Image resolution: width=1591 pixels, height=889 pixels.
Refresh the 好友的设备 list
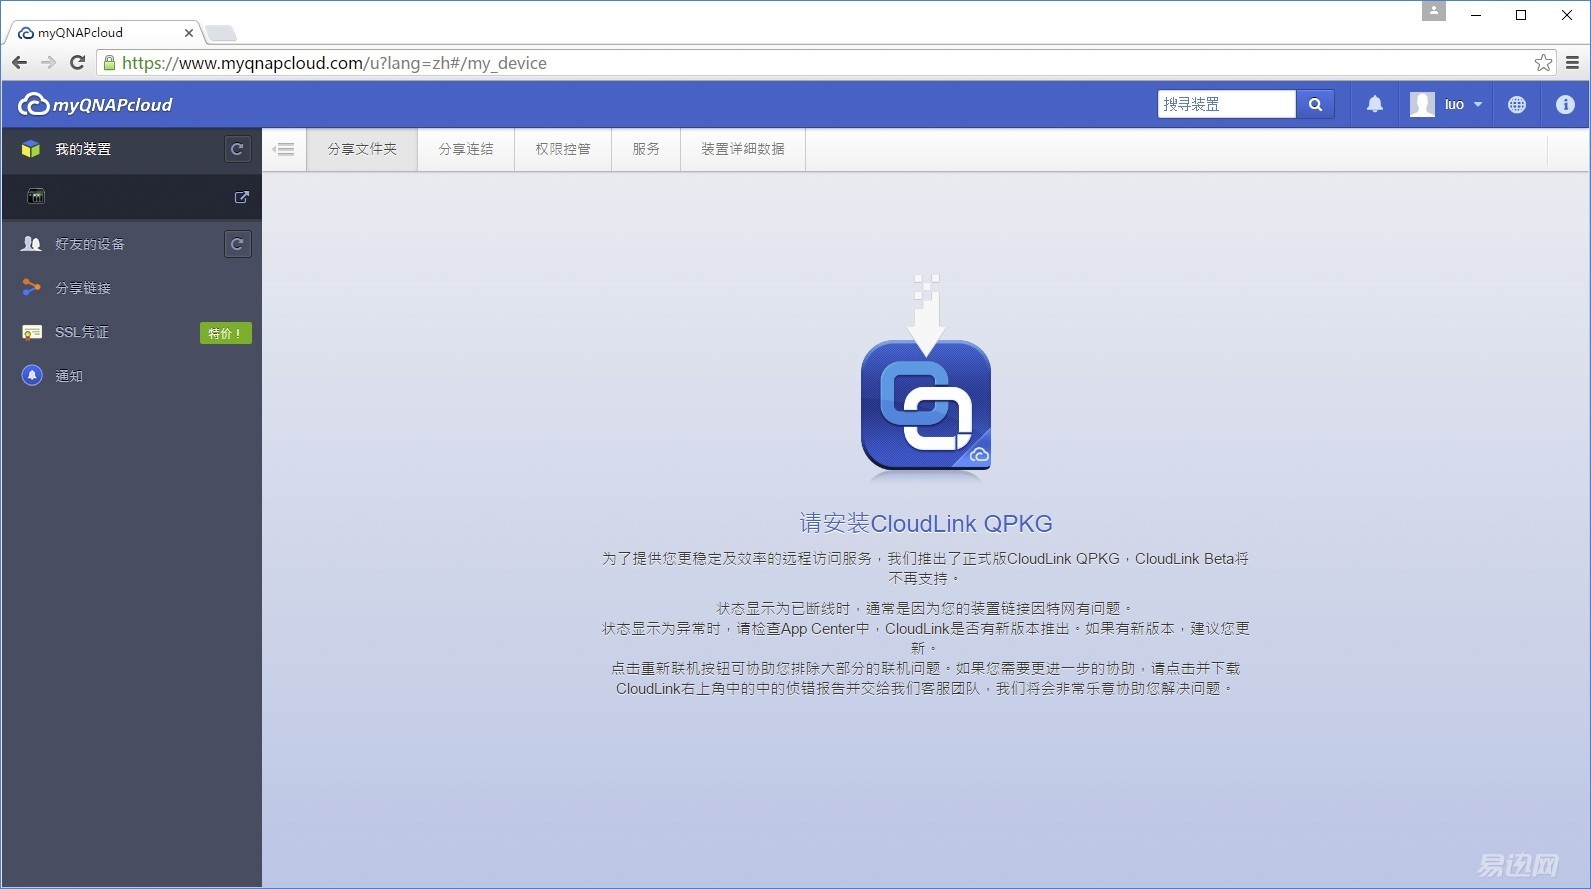[237, 244]
